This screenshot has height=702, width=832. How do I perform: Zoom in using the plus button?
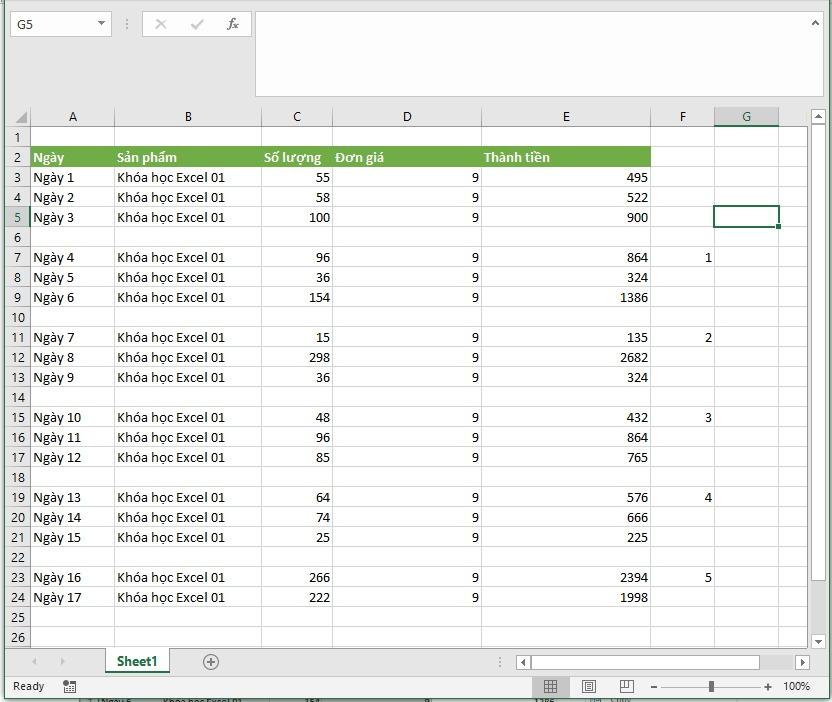pyautogui.click(x=766, y=687)
